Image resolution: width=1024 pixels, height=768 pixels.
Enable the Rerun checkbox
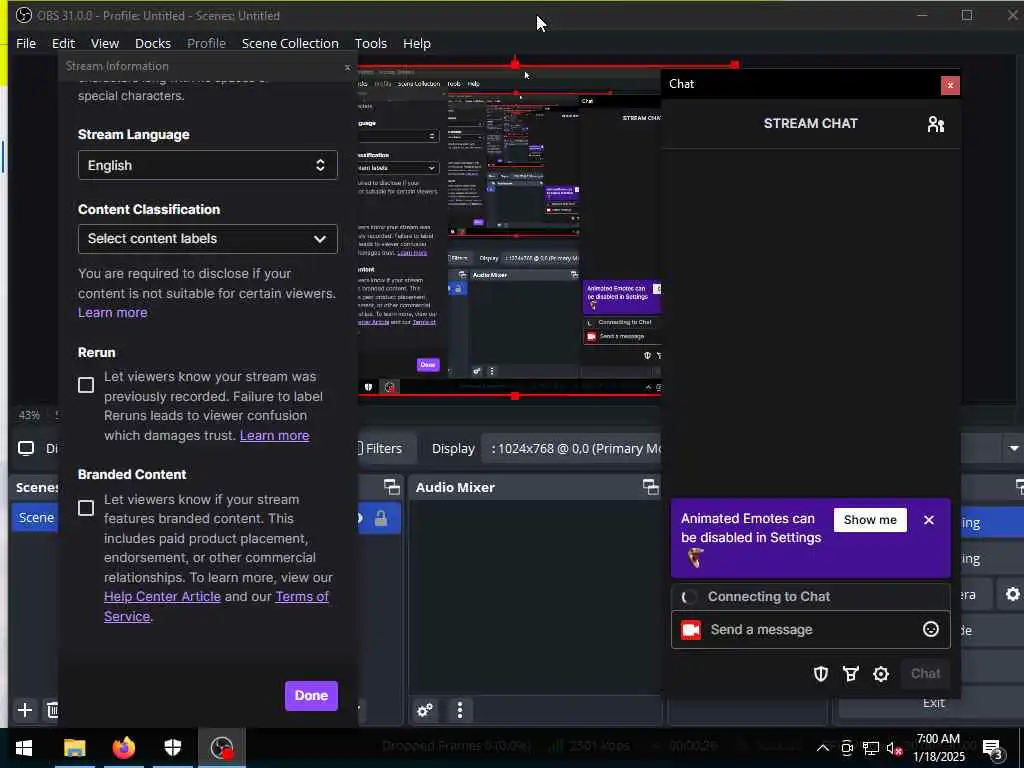coord(86,385)
